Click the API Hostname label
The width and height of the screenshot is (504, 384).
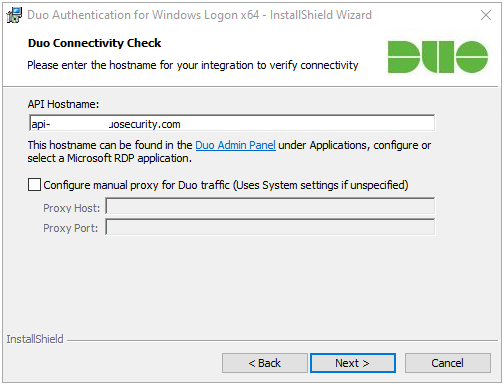coord(63,104)
